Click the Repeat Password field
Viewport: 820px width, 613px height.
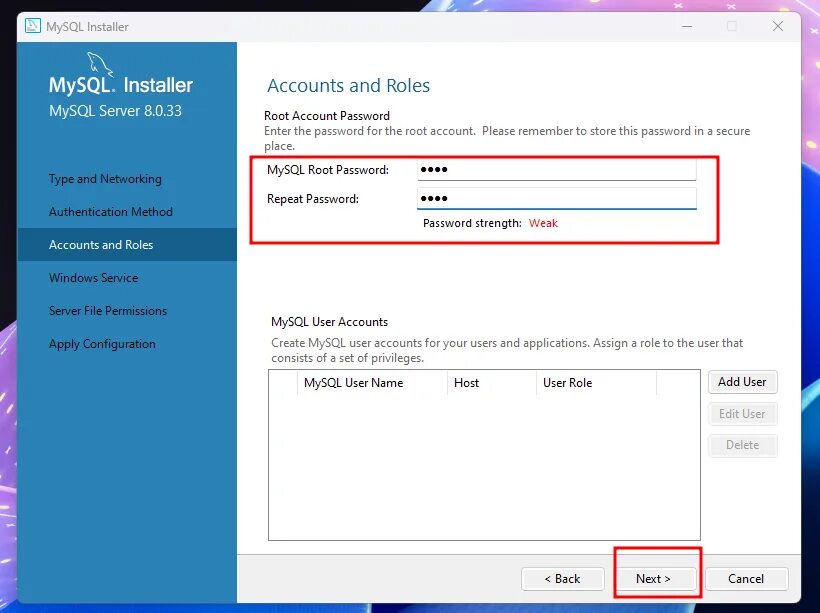556,197
